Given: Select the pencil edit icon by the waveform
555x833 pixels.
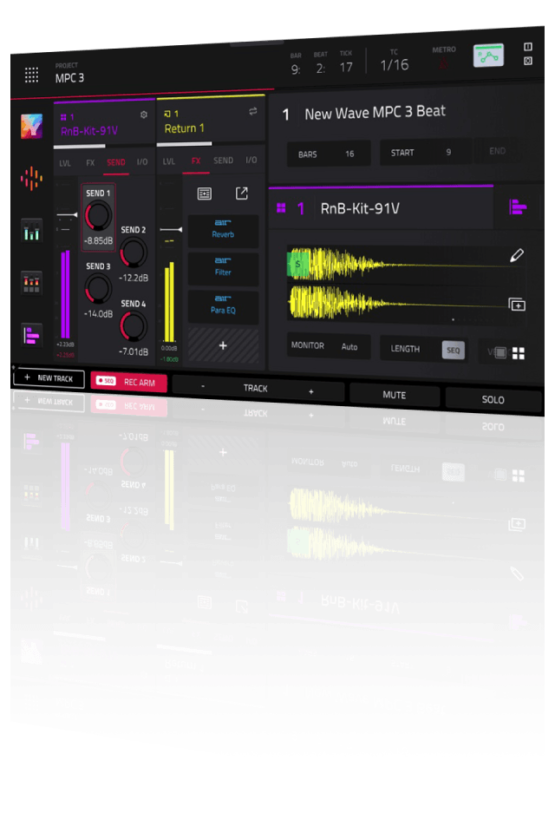Looking at the screenshot, I should pos(517,256).
